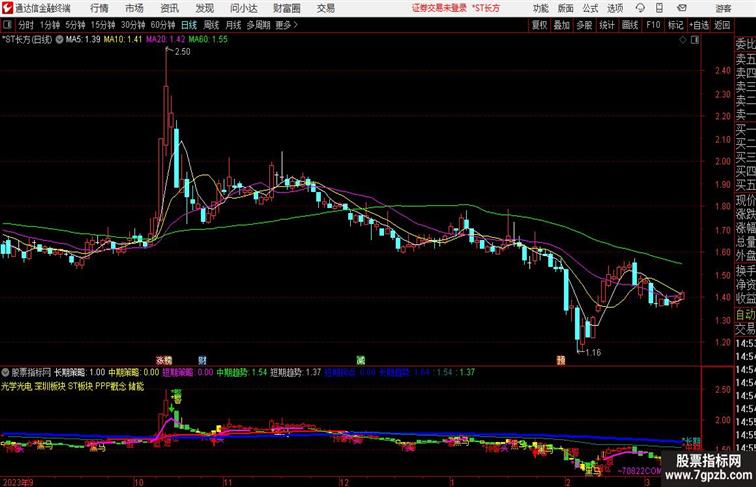The image size is (756, 487).
Task: Open settings gear beside 股票指标网 indicator
Action: tap(5, 372)
